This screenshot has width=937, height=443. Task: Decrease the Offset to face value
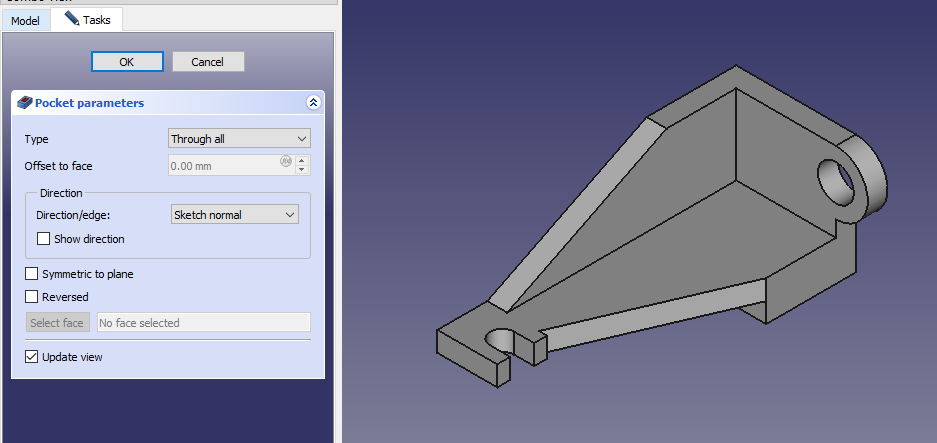302,171
